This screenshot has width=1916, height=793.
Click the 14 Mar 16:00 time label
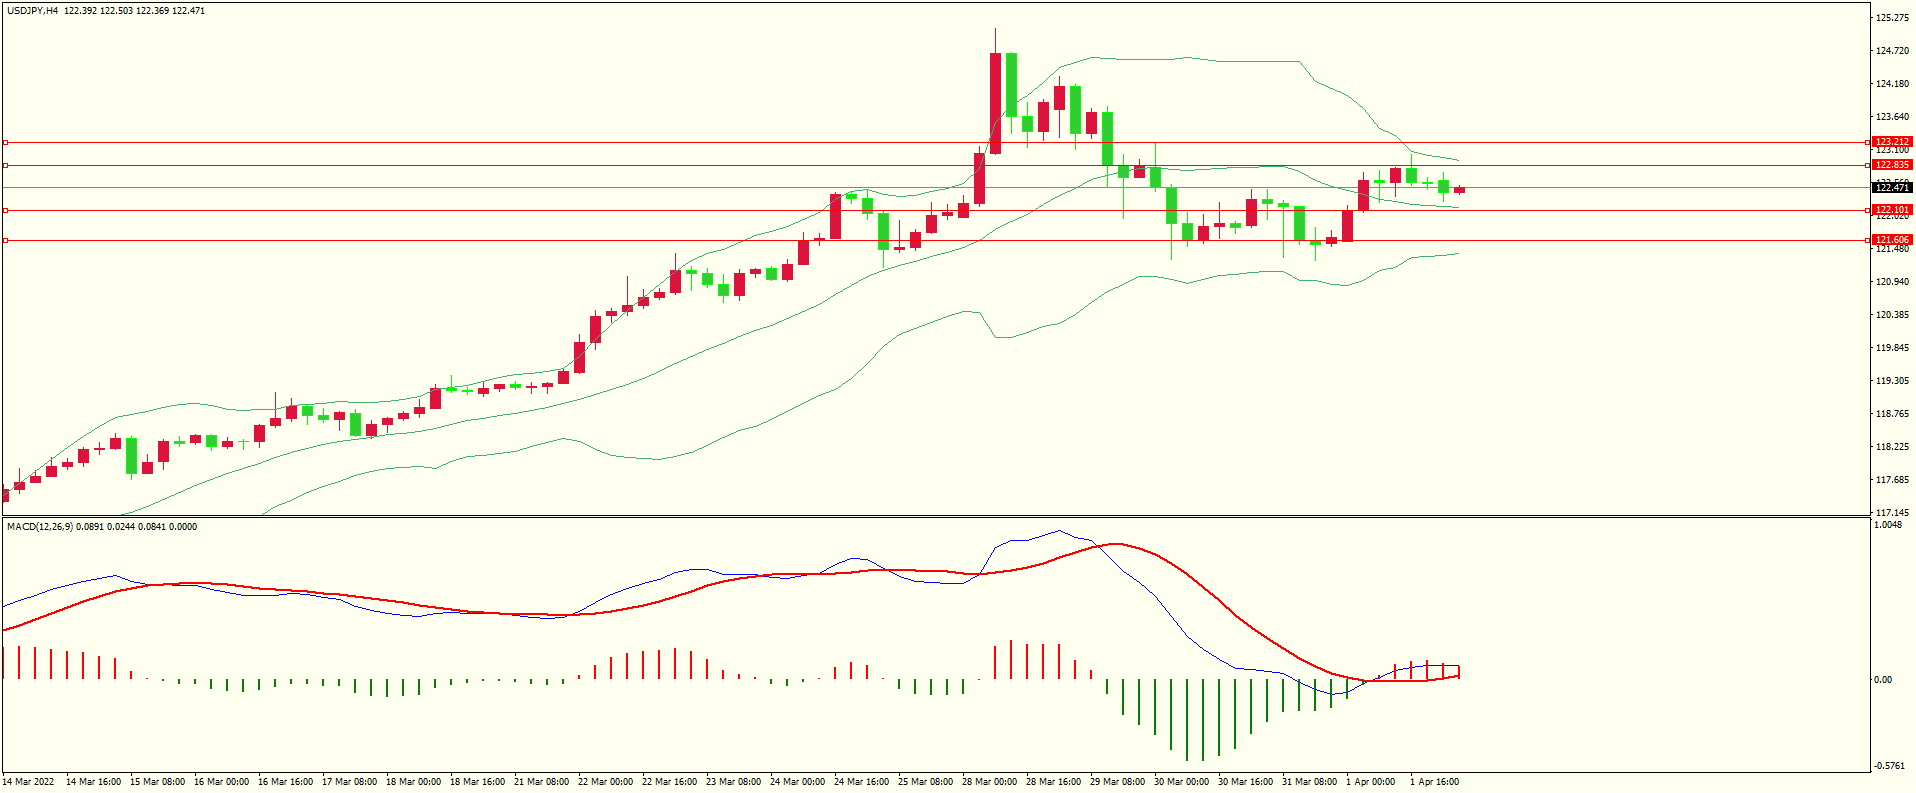pos(94,782)
